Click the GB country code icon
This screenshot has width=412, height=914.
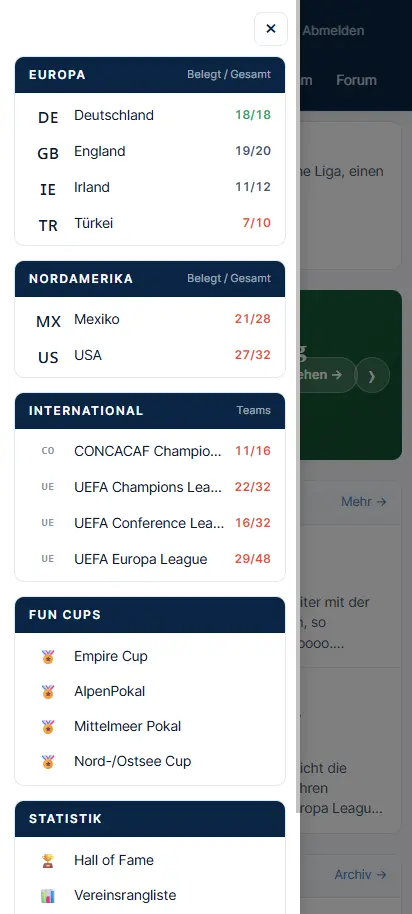48,153
